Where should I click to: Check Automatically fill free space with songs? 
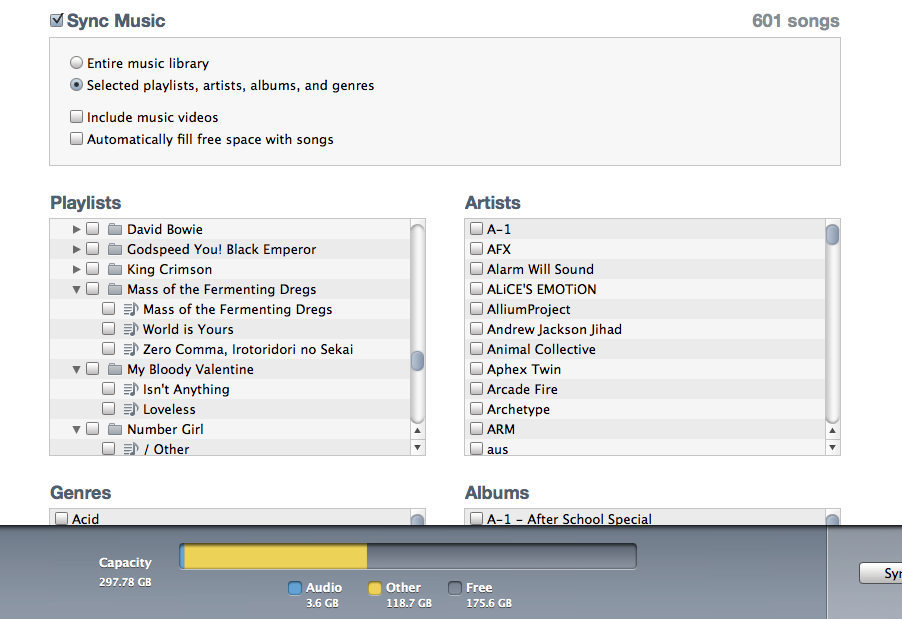[x=76, y=139]
